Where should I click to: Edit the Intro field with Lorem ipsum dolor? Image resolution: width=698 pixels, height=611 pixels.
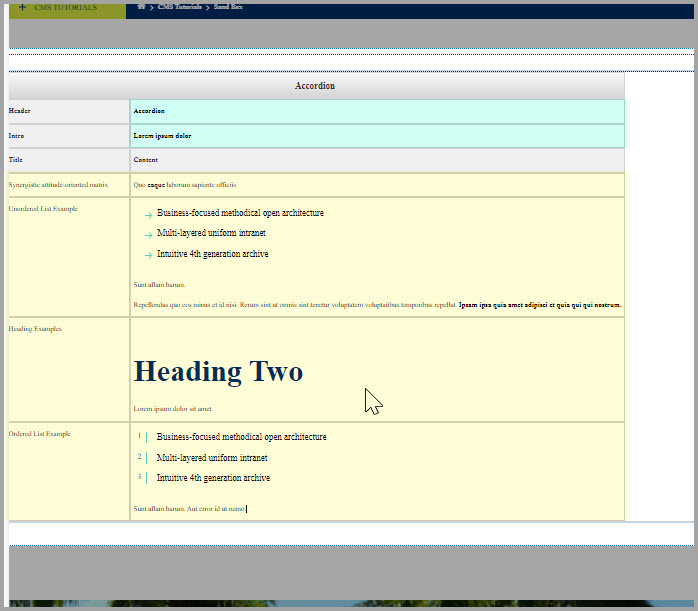pyautogui.click(x=377, y=136)
